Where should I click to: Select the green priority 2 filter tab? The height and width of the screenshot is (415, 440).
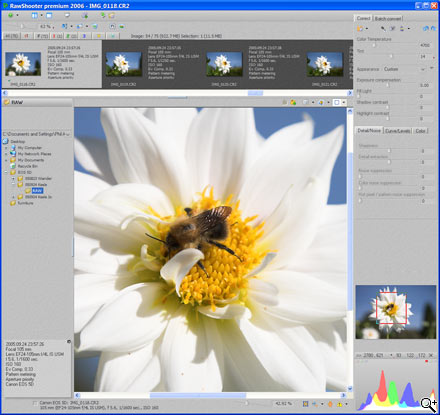(x=71, y=36)
